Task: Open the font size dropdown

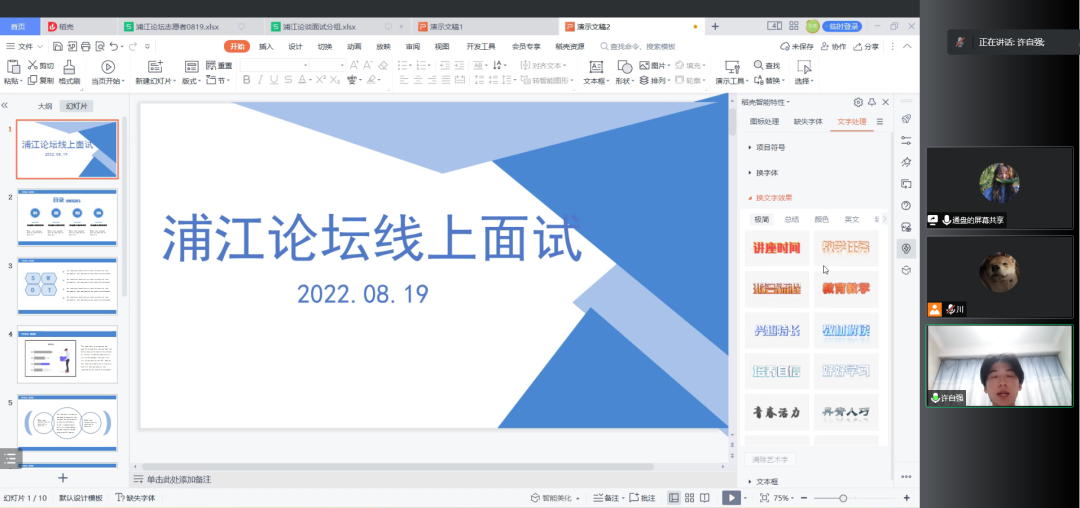Action: pos(342,65)
